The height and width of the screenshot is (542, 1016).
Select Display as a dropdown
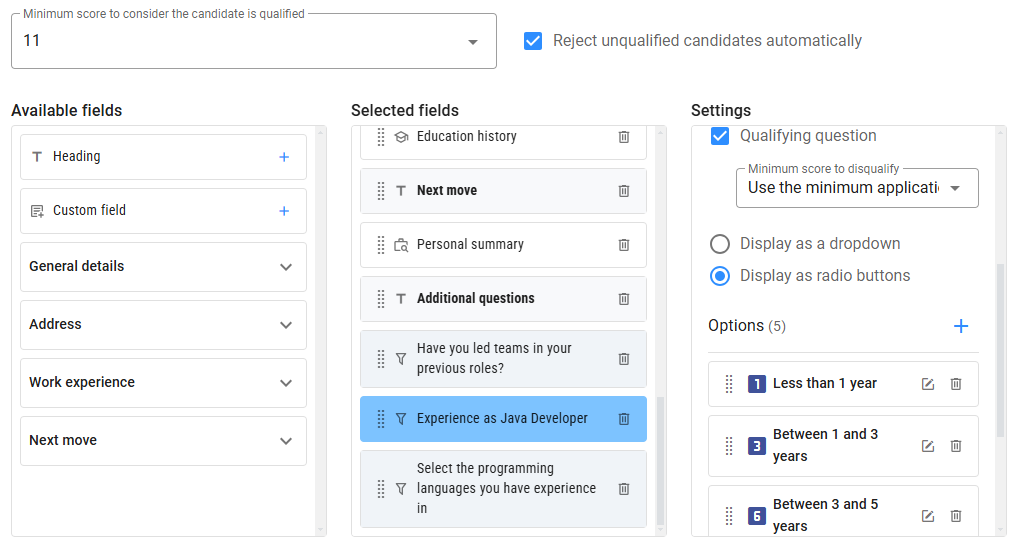pos(720,244)
